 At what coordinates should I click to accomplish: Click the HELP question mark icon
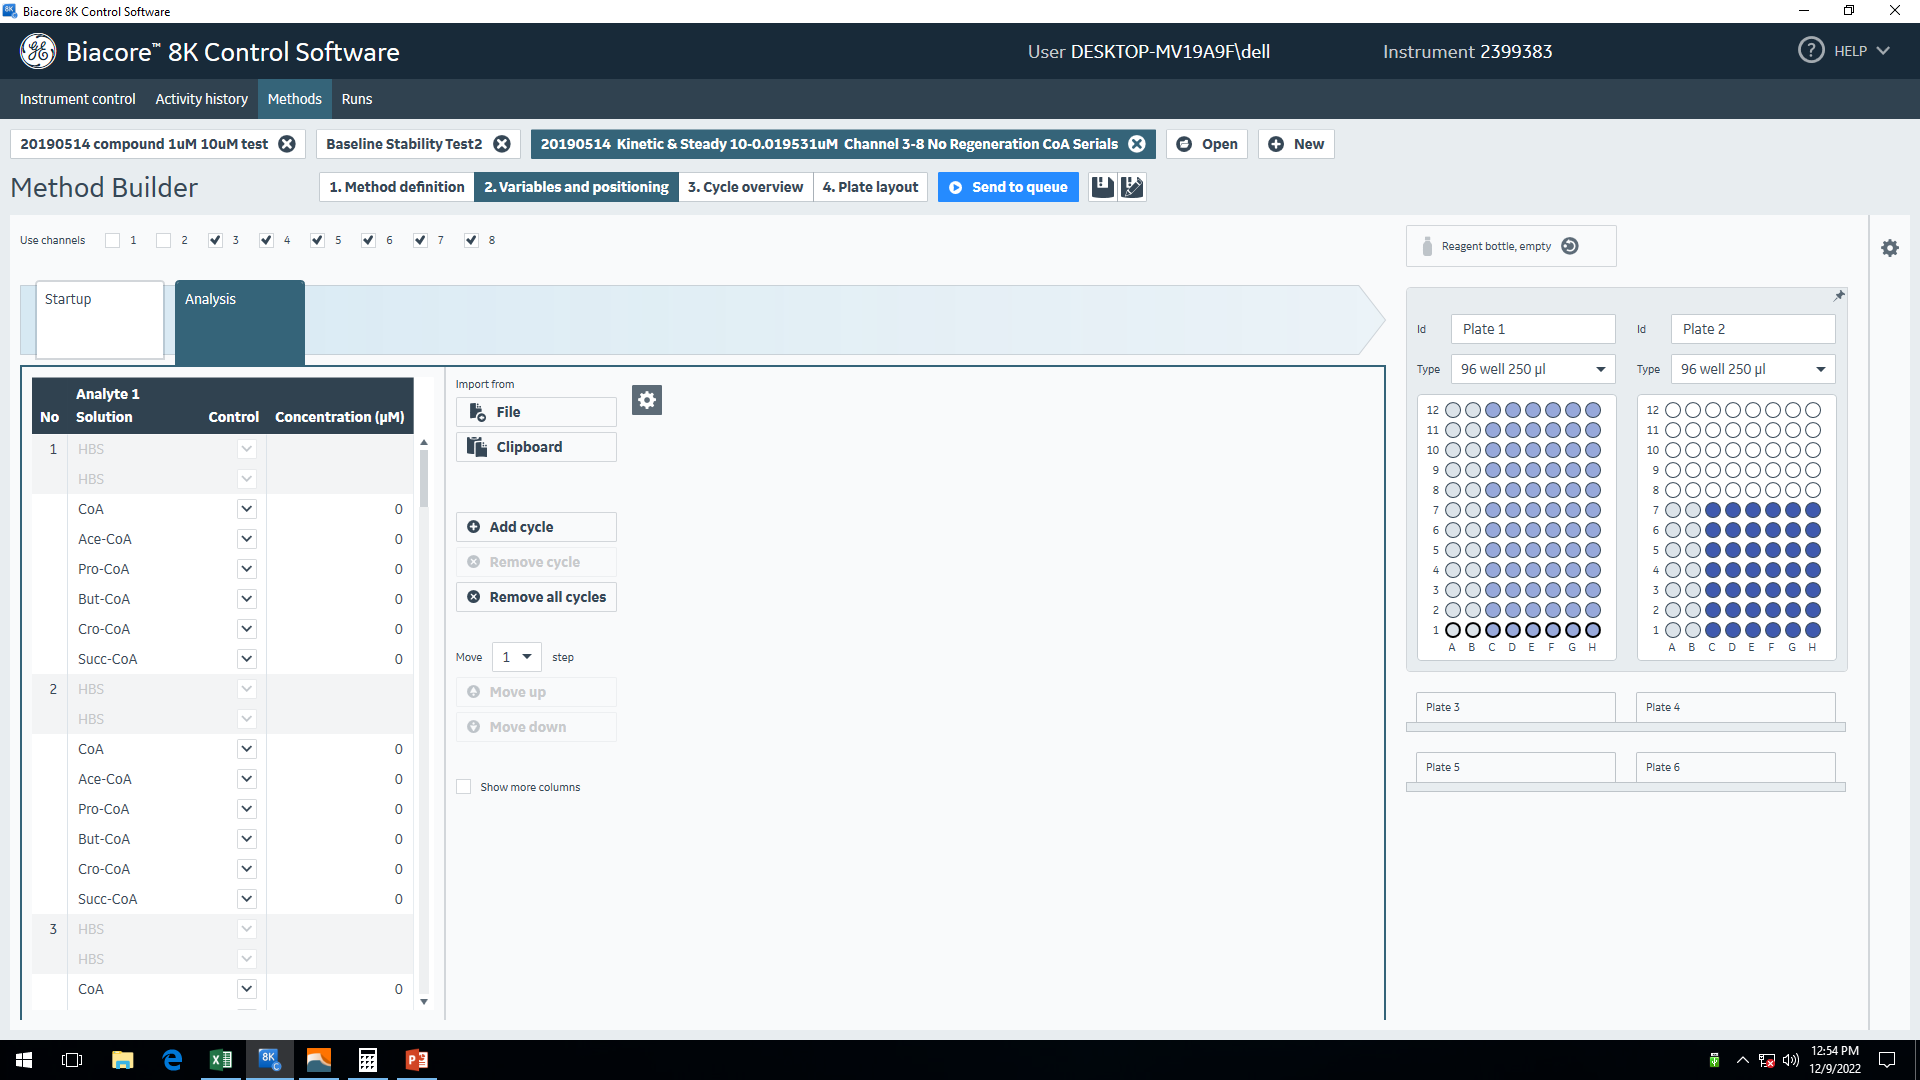pyautogui.click(x=1810, y=51)
